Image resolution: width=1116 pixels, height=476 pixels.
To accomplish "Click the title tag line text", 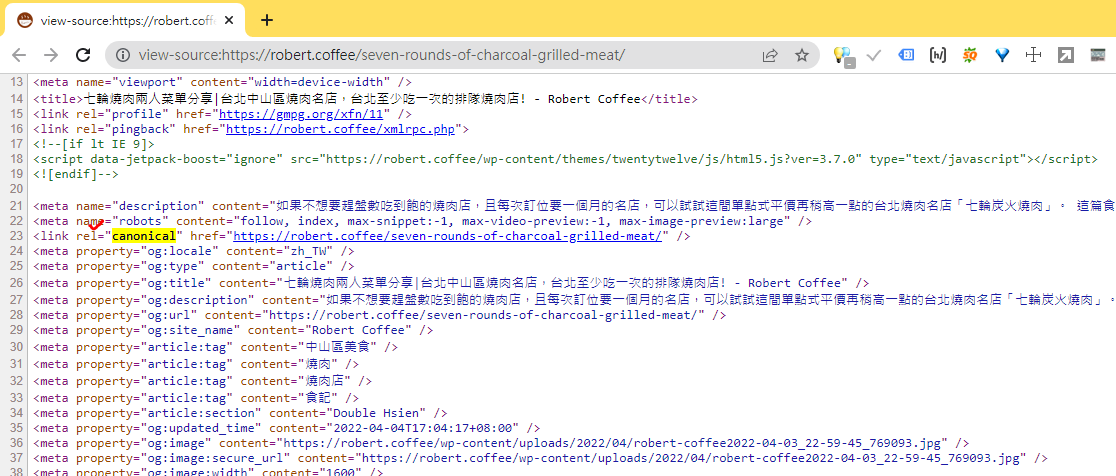I will tap(365, 99).
